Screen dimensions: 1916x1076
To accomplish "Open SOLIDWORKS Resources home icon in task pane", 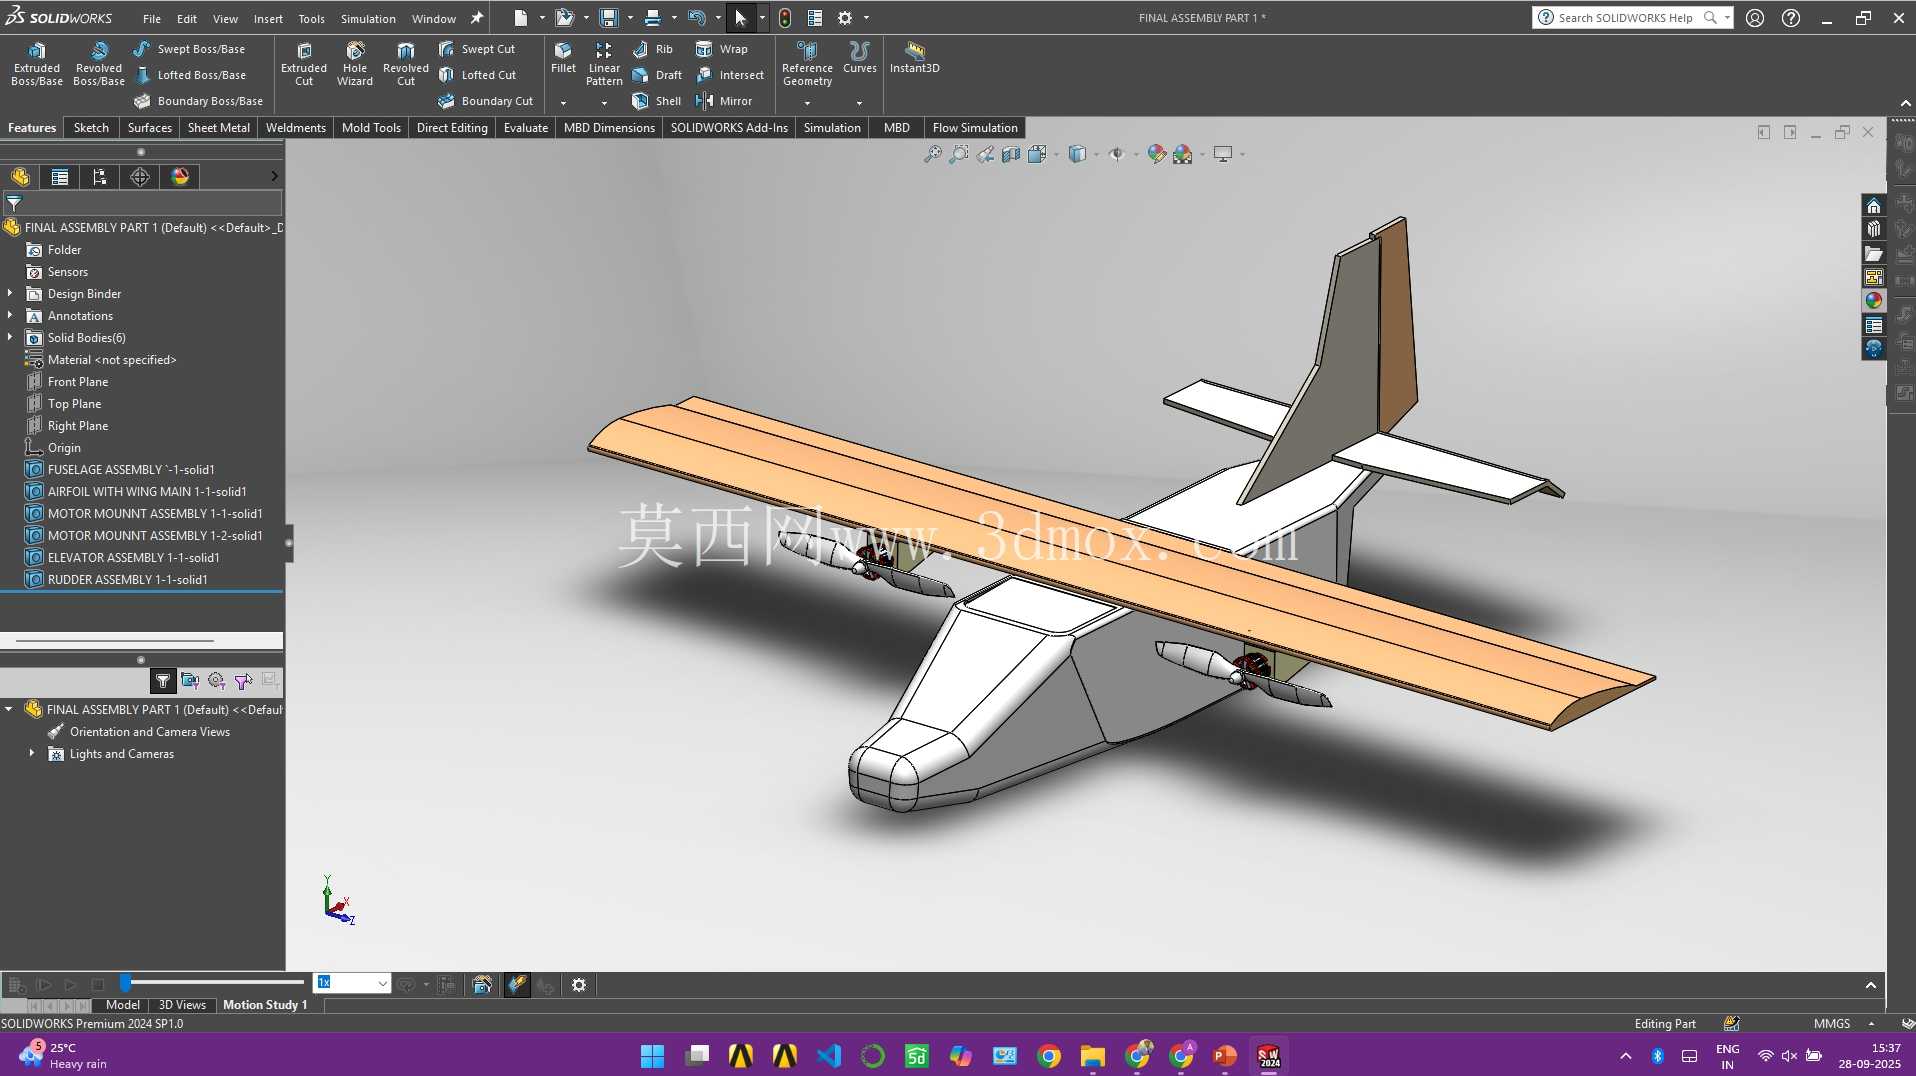I will tap(1873, 206).
